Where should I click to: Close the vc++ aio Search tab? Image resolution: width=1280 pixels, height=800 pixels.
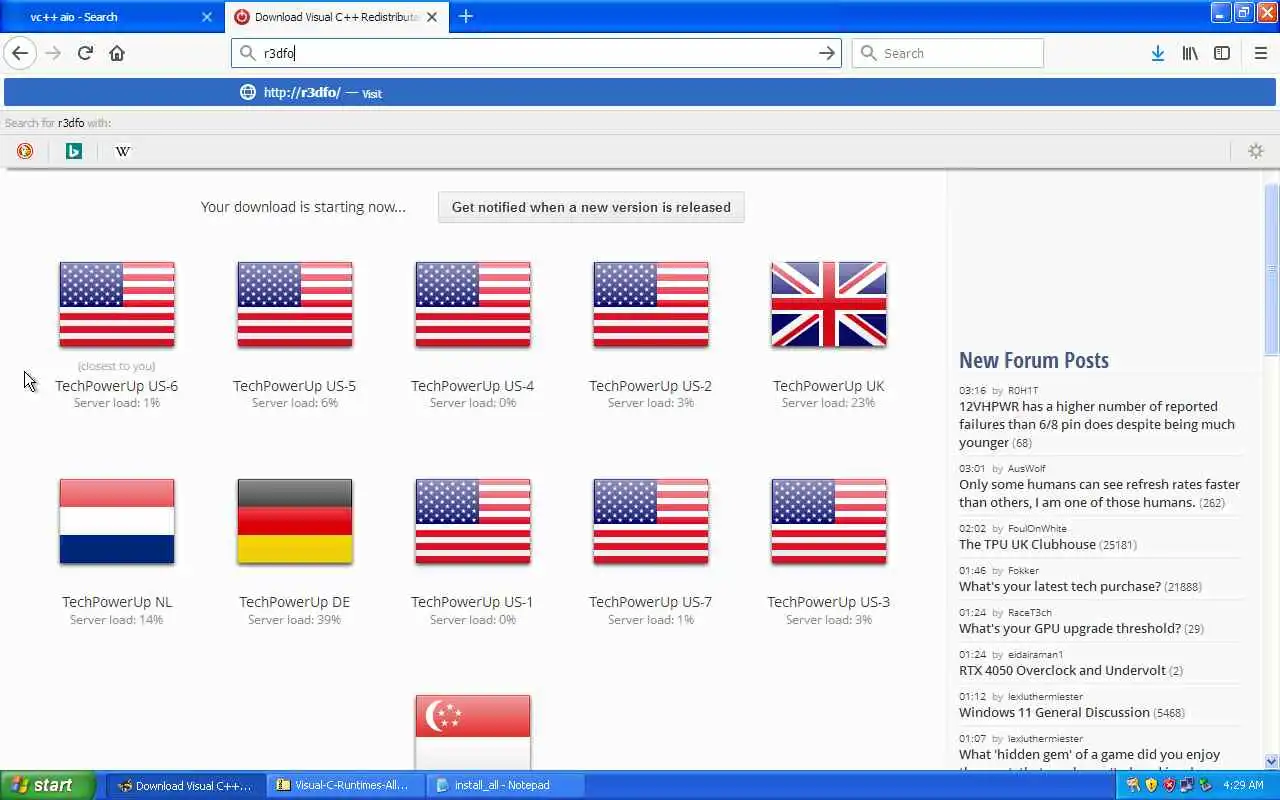(x=207, y=17)
